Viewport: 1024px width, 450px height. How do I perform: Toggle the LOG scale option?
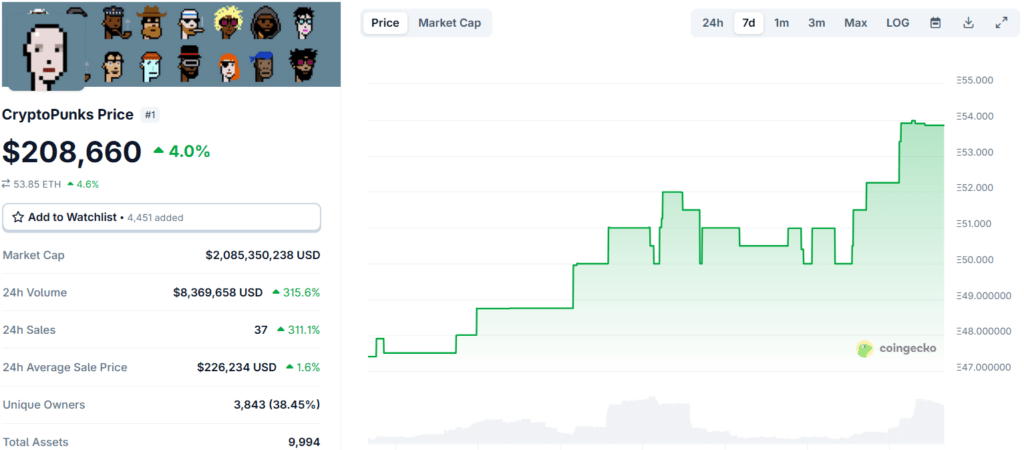tap(897, 23)
